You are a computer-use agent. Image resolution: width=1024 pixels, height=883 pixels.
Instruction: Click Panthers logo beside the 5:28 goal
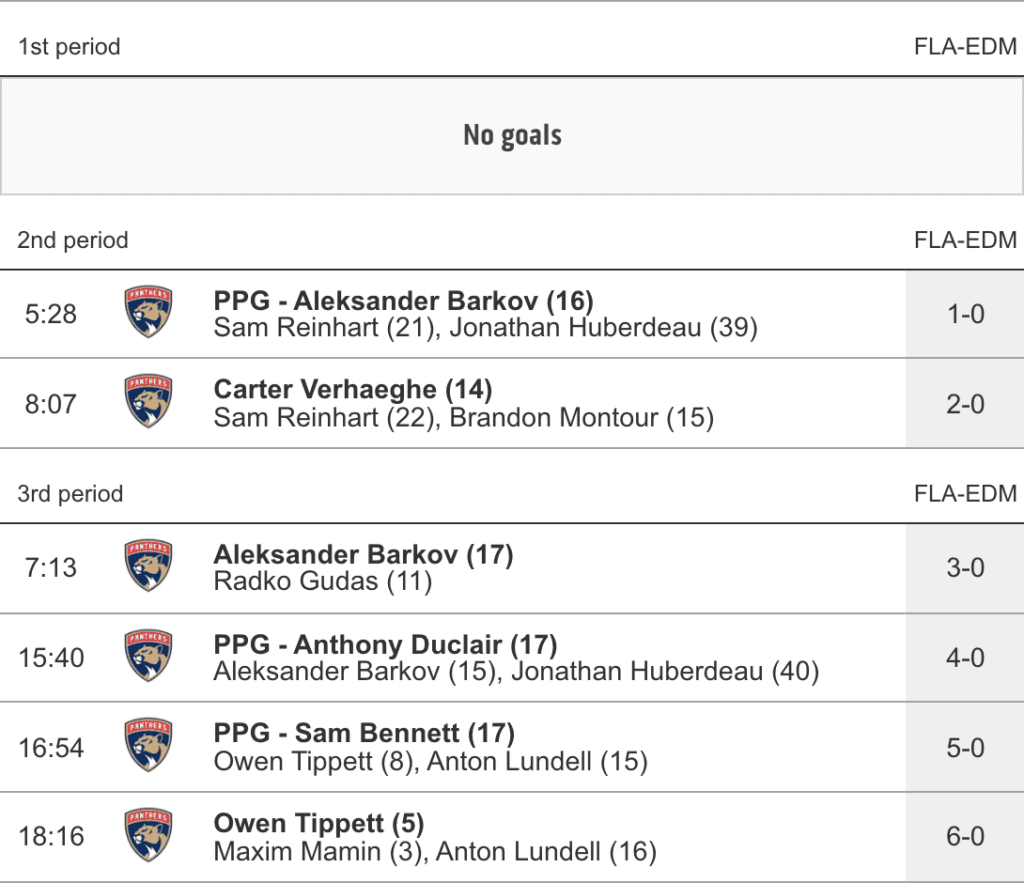click(x=148, y=313)
